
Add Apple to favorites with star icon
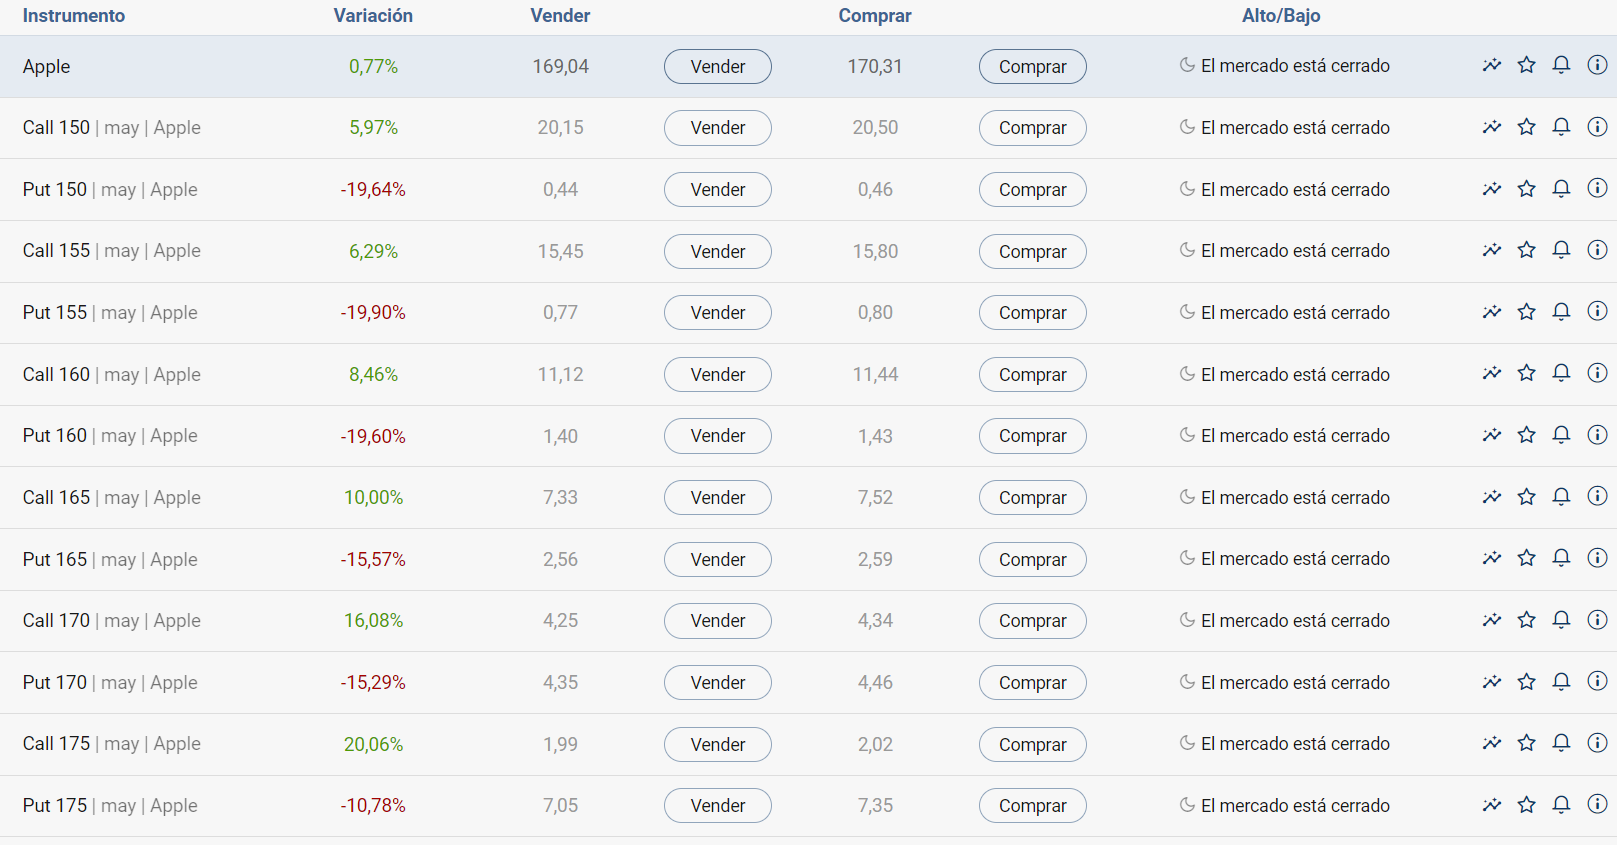1526,66
